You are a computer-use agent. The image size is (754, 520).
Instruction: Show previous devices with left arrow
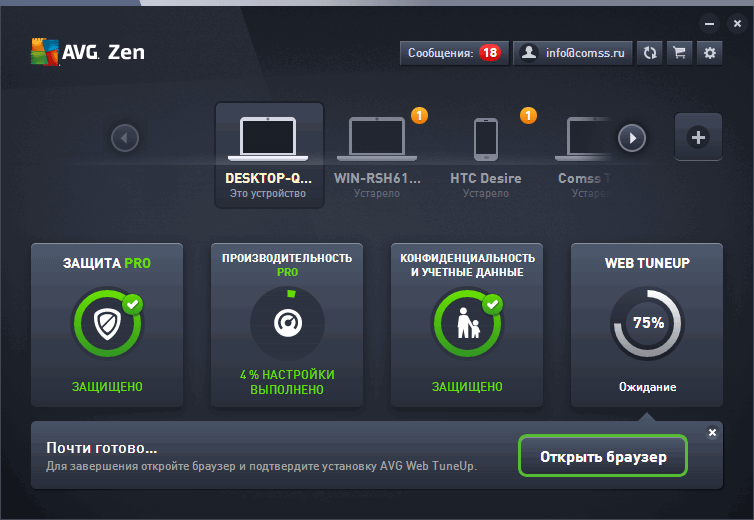(x=125, y=138)
